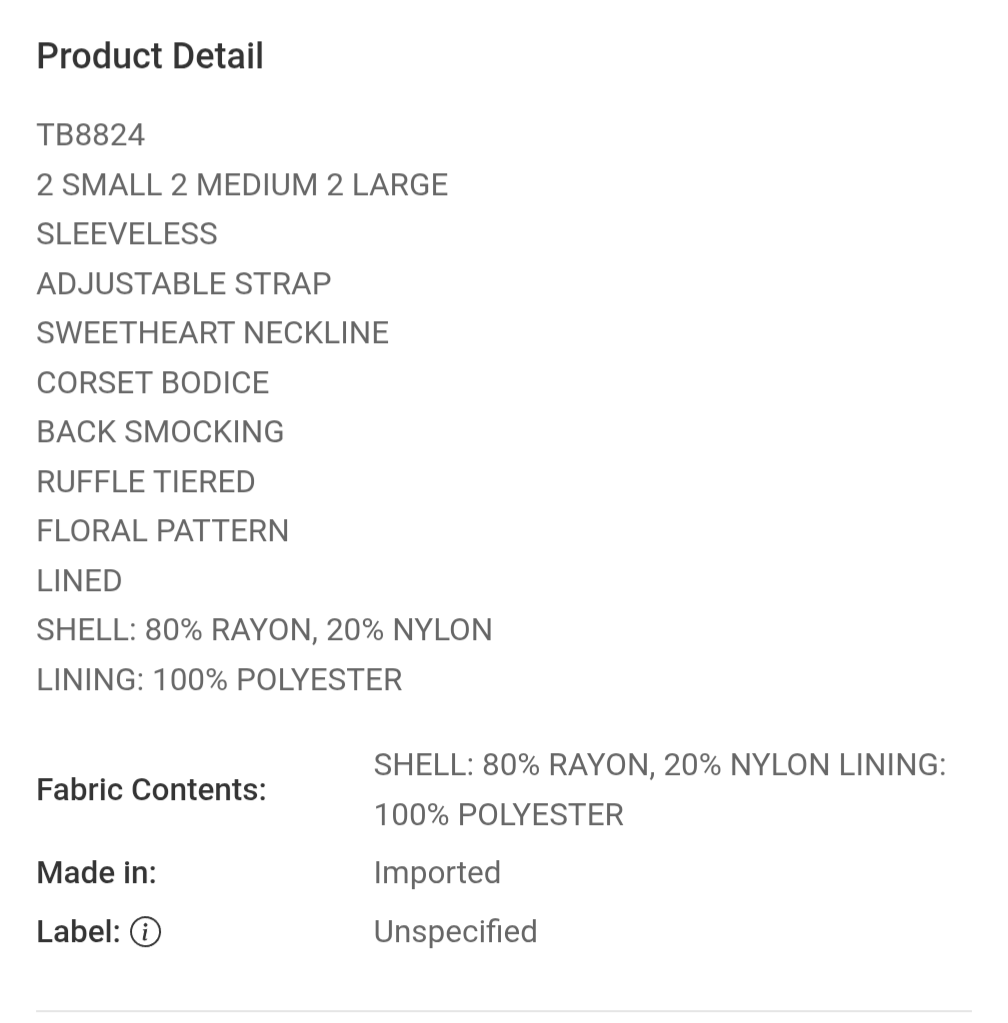Select the TB8824 style number text
The image size is (1008, 1023).
pyautogui.click(x=91, y=135)
